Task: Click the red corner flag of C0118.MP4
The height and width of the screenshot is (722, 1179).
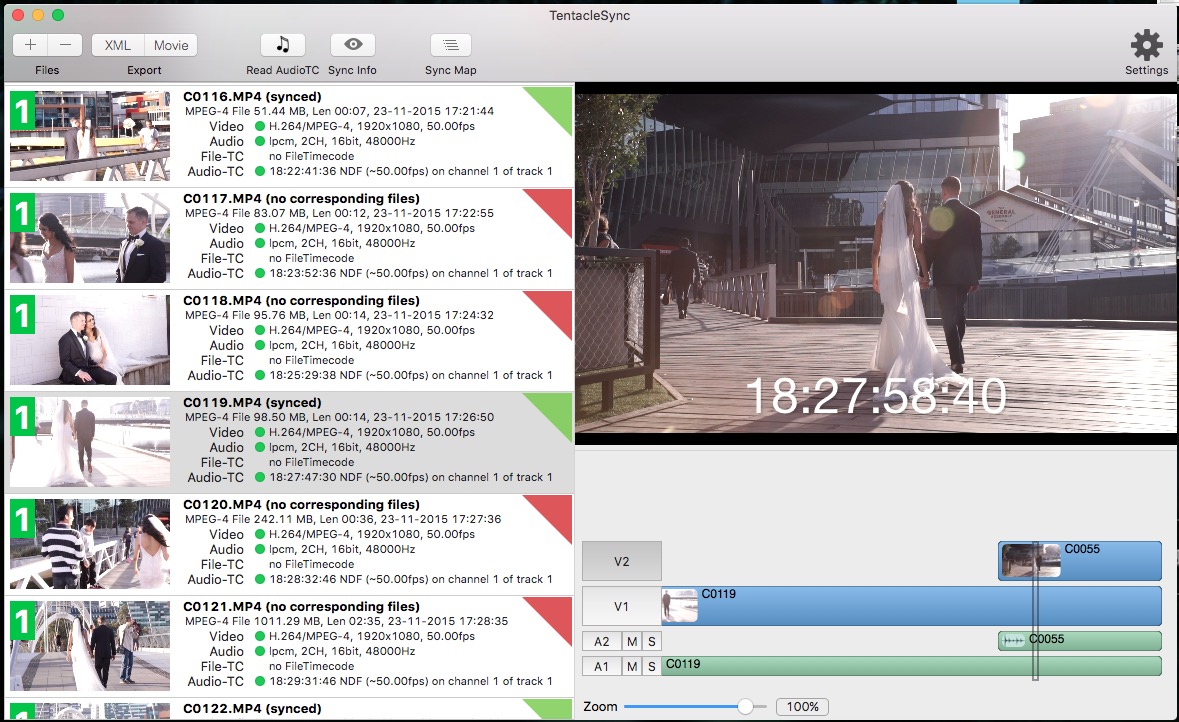Action: pos(556,308)
